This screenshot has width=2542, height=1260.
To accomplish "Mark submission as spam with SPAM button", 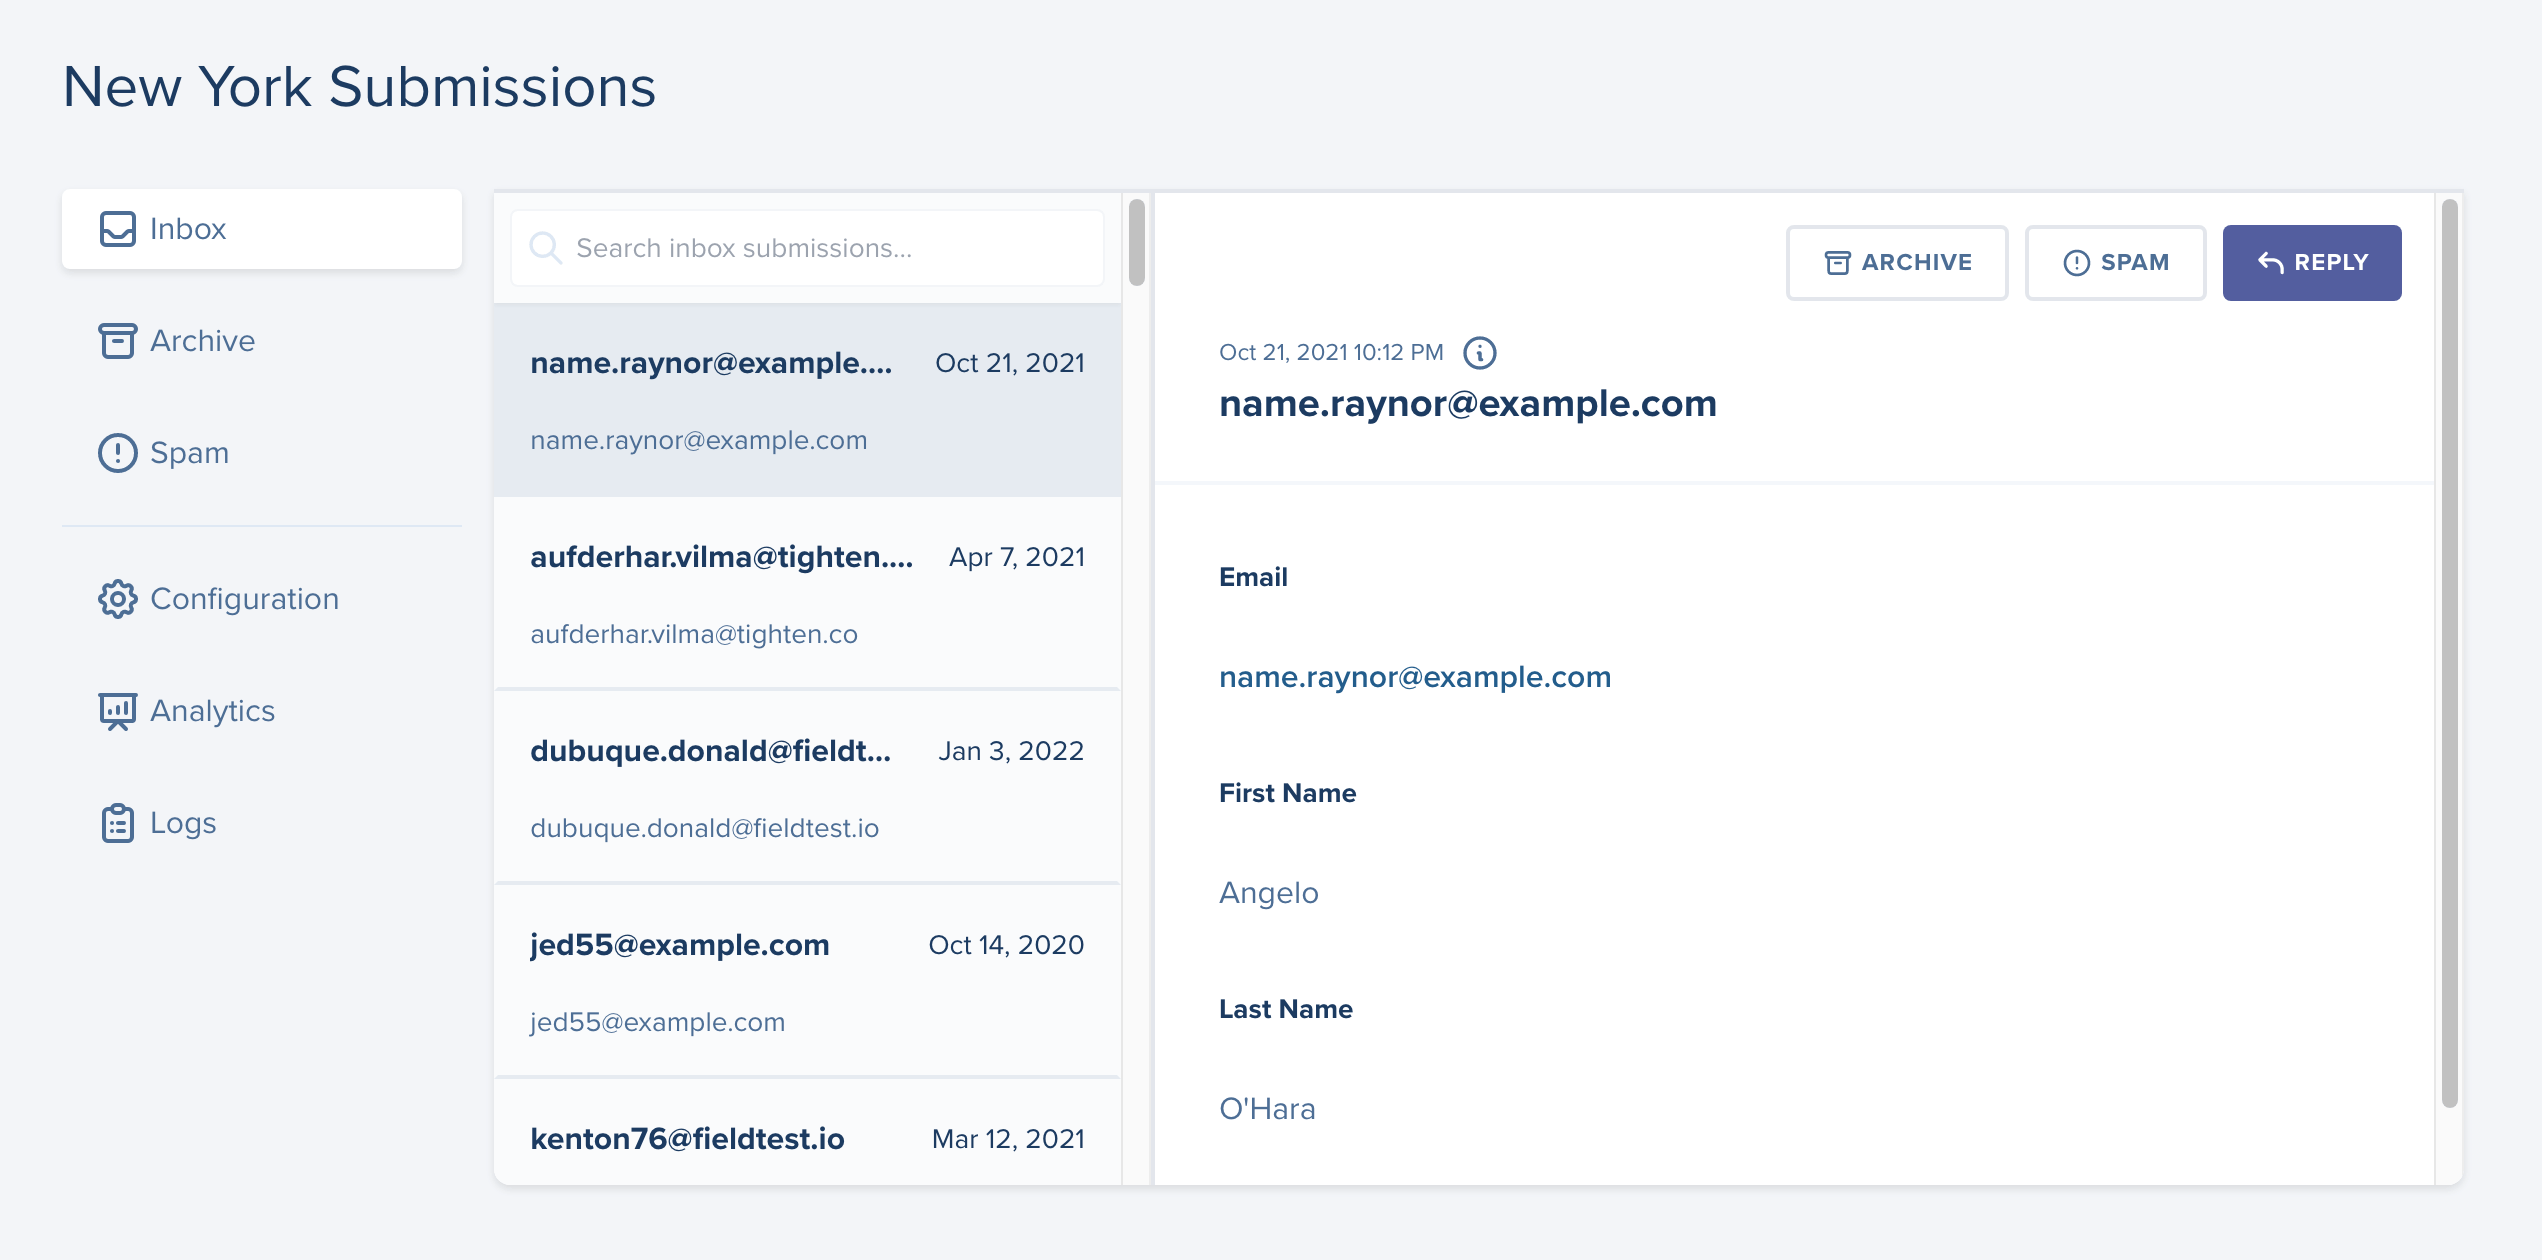I will tap(2115, 262).
